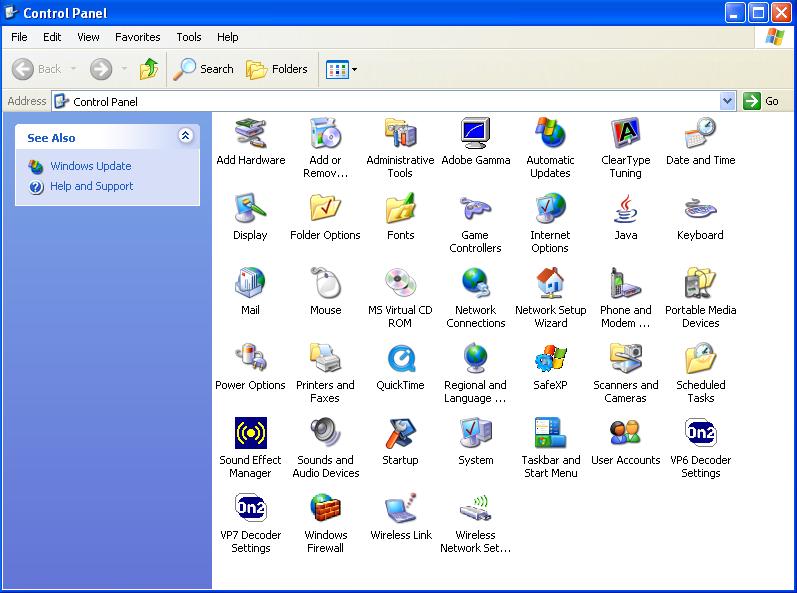Open Help and Support link
The width and height of the screenshot is (797, 593).
point(91,186)
